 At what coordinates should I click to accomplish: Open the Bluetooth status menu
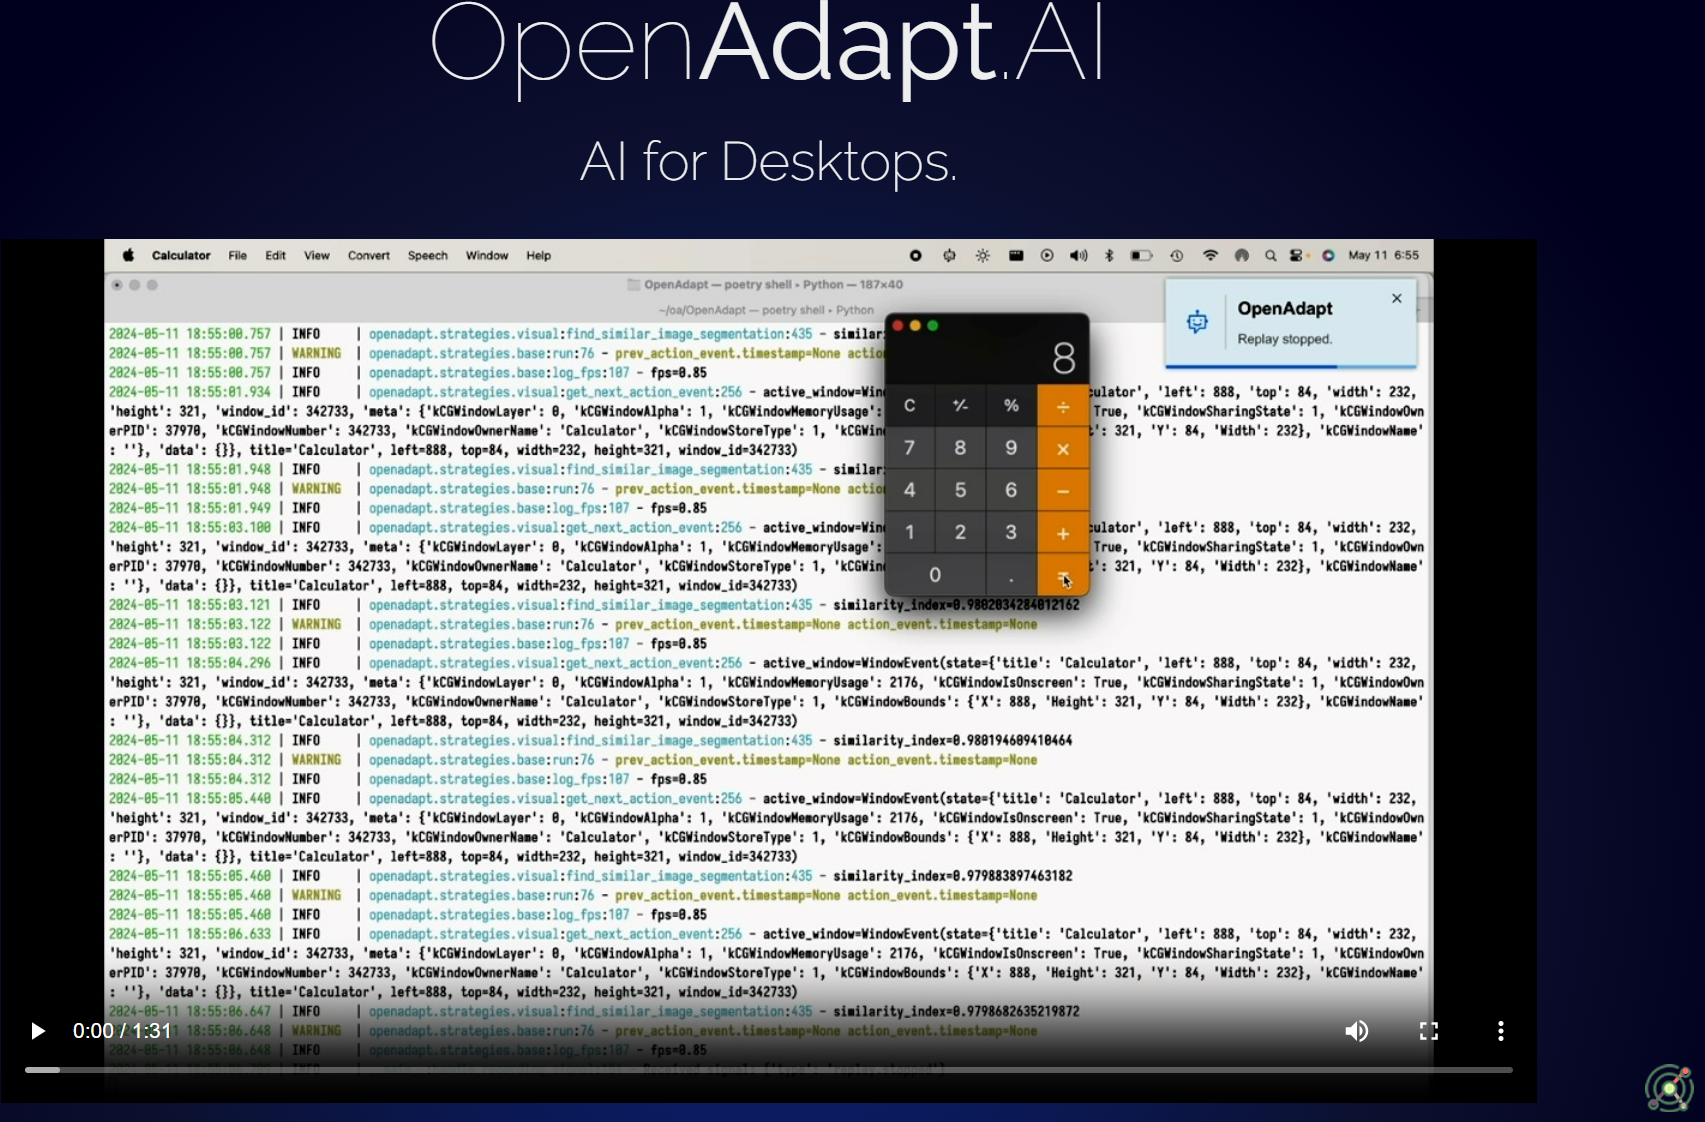pos(1109,256)
